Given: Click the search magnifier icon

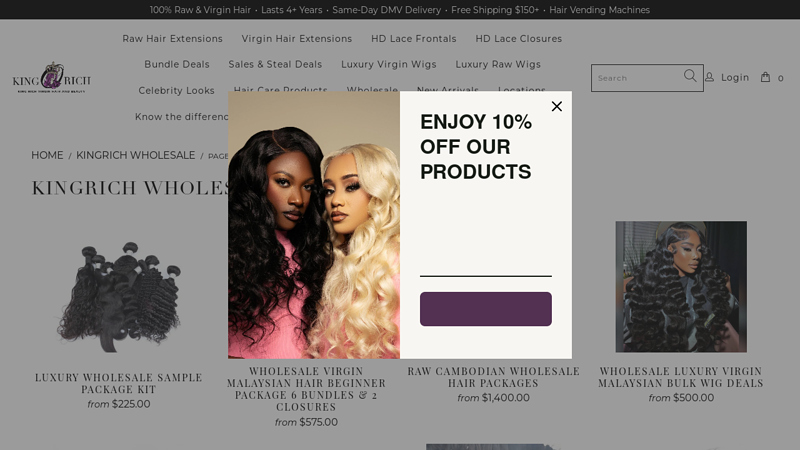Looking at the screenshot, I should (690, 76).
